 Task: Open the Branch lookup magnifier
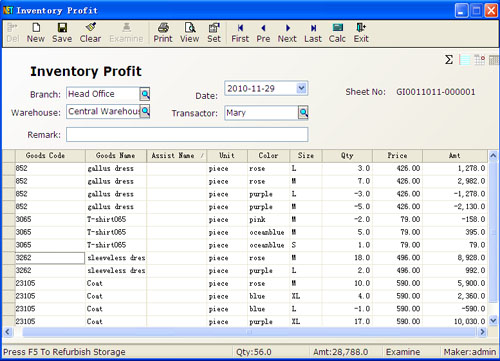(145, 94)
